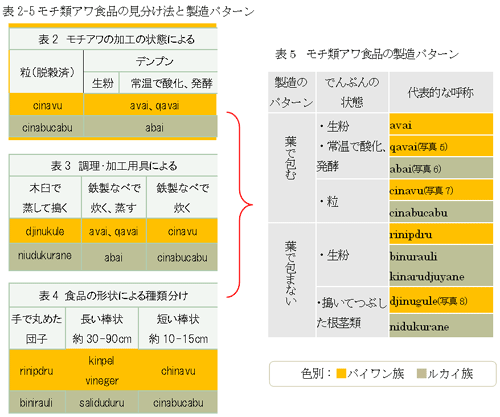Click the orange パイワン族 legend swatch
Image resolution: width=500 pixels, height=417 pixels.
[341, 373]
